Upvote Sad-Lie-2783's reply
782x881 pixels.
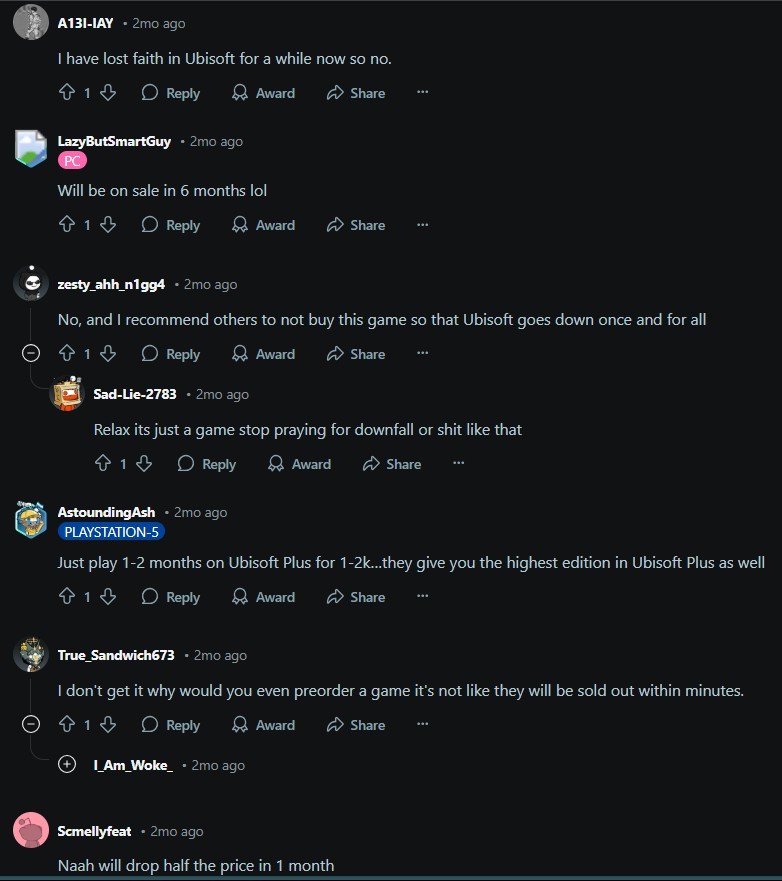(x=103, y=464)
